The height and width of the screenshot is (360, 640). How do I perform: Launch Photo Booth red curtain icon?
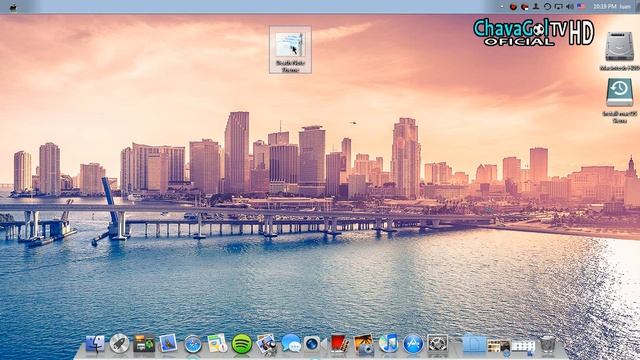click(x=339, y=344)
